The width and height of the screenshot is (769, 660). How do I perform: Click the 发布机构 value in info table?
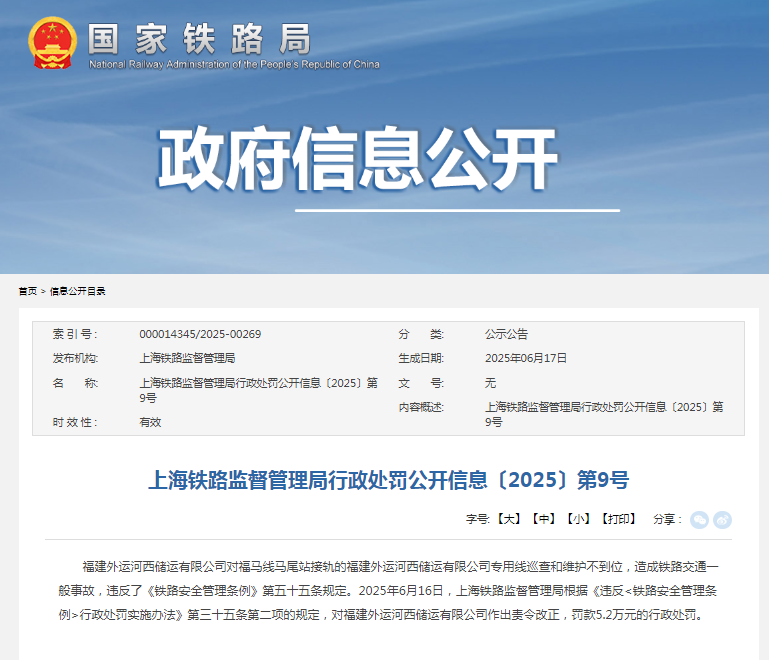(x=187, y=358)
